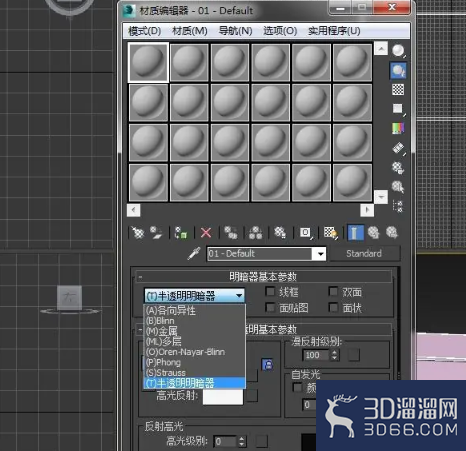
Task: Enable the 线框 checkbox
Action: click(x=270, y=292)
